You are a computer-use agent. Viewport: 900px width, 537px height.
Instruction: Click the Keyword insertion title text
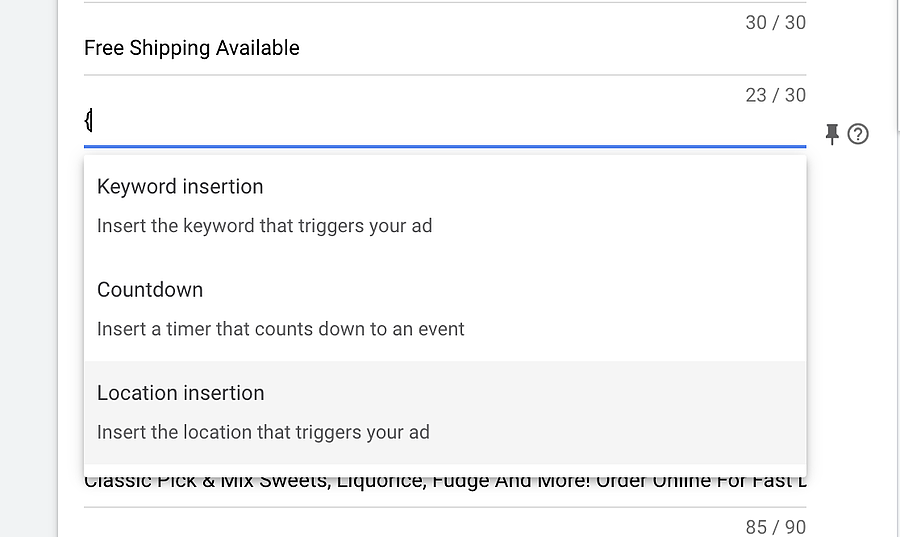click(180, 186)
